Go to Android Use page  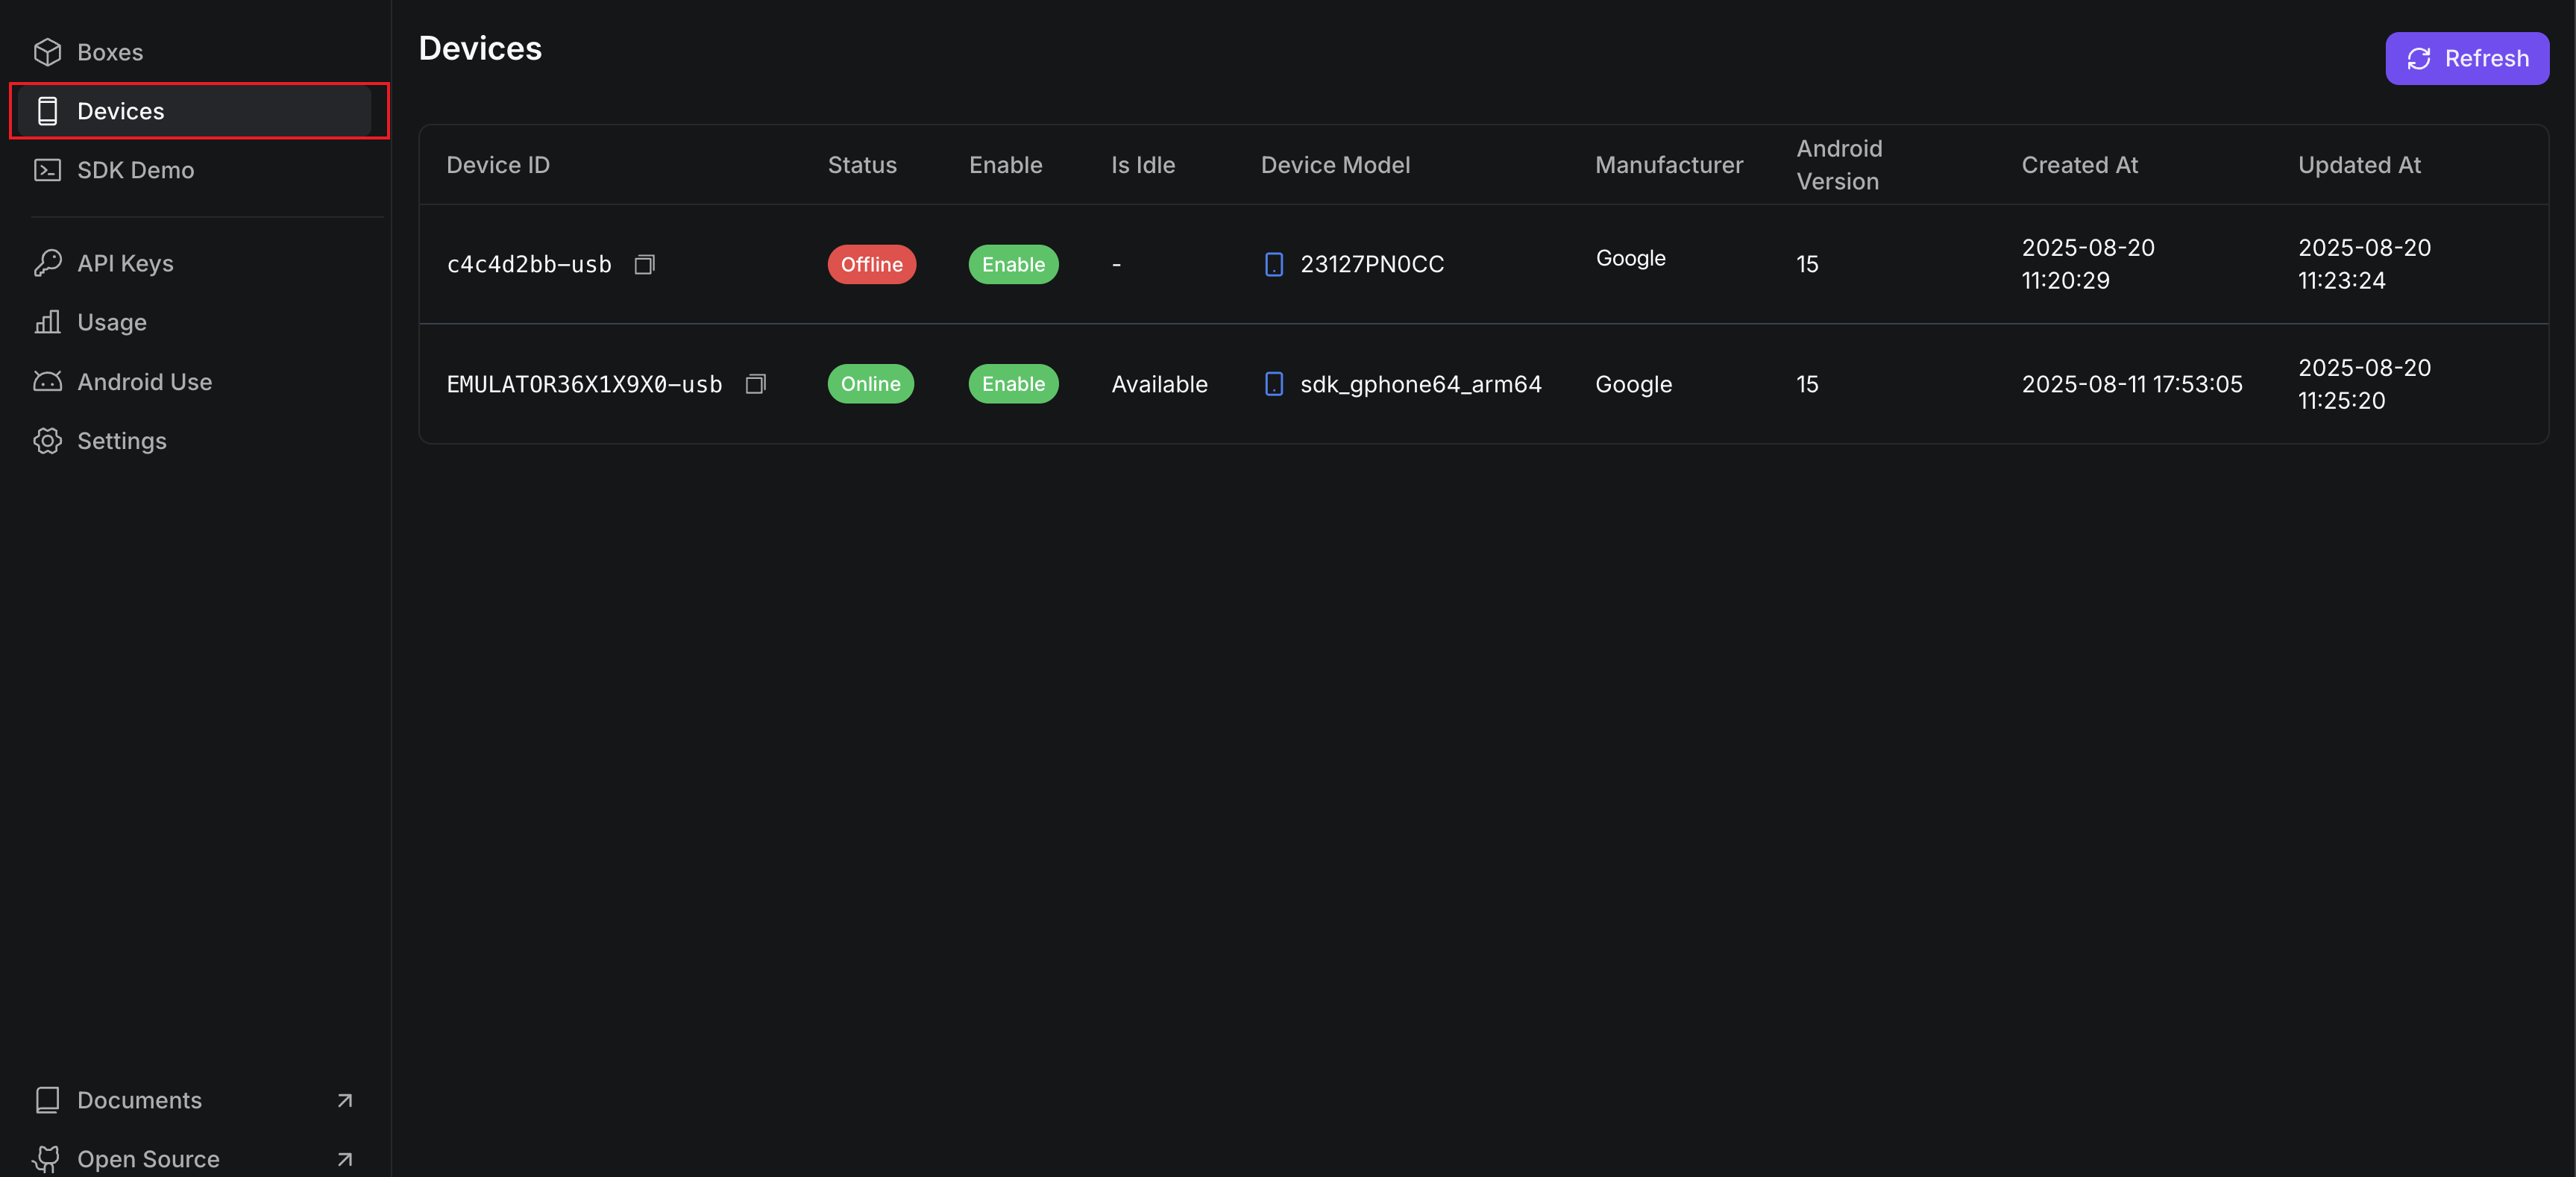[x=144, y=382]
